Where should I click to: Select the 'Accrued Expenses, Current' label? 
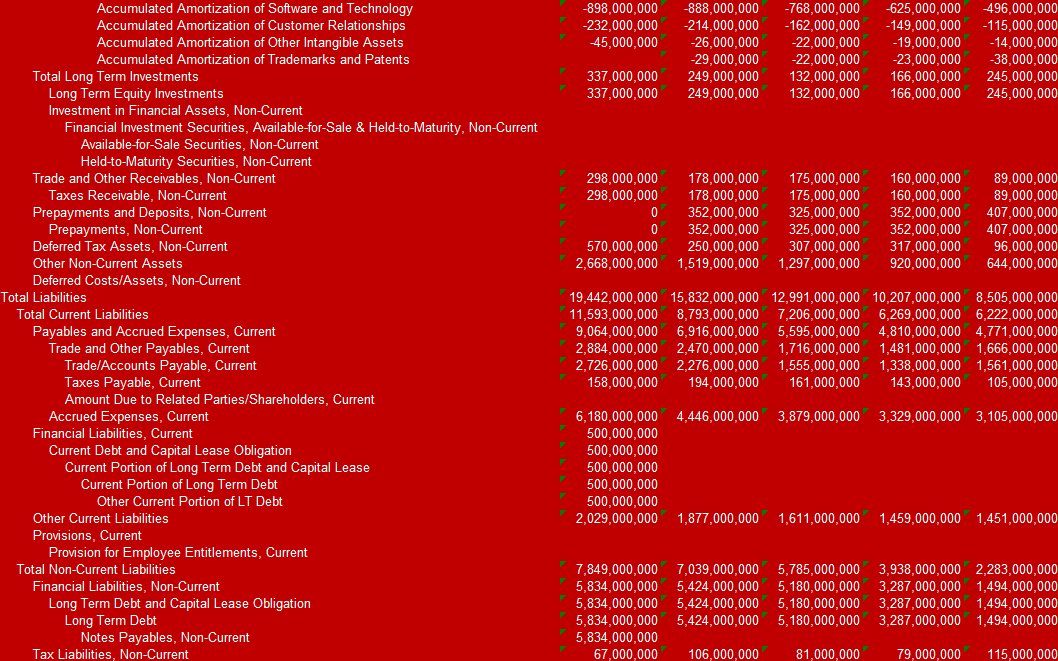pos(128,417)
